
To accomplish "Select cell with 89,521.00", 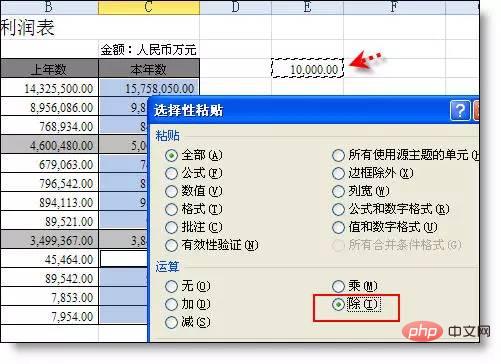I will pyautogui.click(x=49, y=221).
